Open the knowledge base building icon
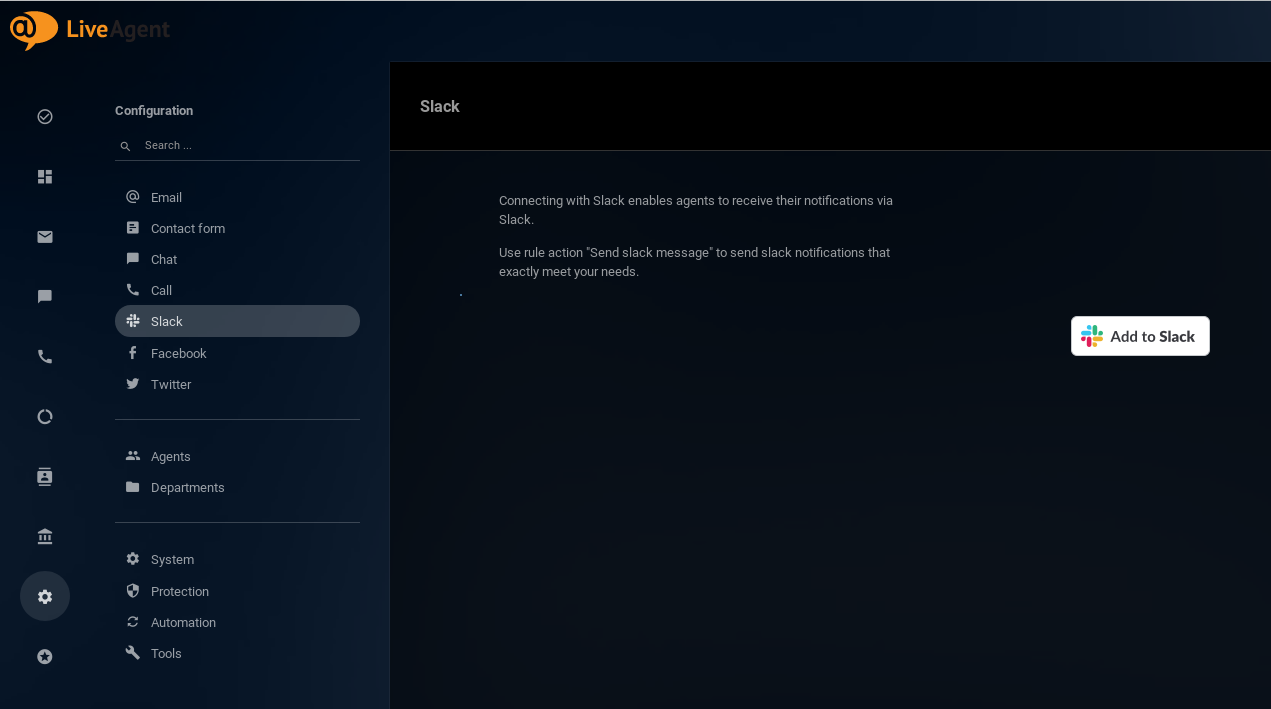 pyautogui.click(x=45, y=537)
